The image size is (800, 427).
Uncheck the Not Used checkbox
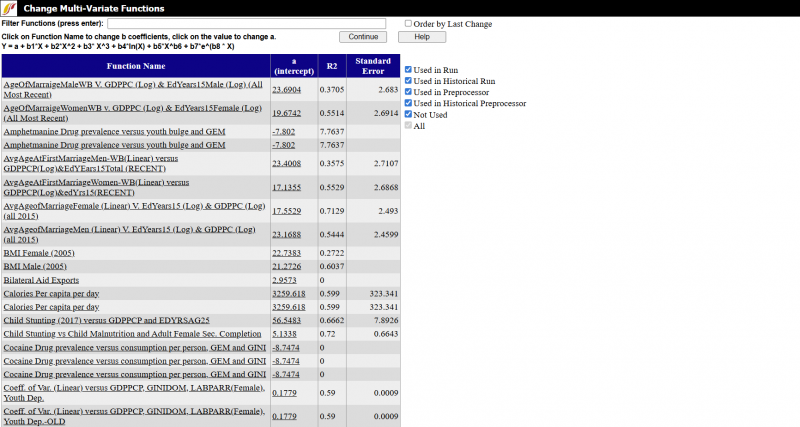(x=408, y=115)
